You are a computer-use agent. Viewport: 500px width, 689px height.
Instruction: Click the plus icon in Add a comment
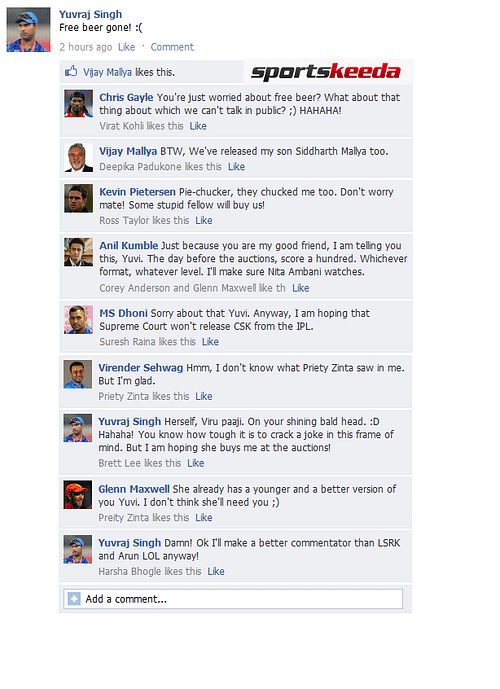[74, 599]
